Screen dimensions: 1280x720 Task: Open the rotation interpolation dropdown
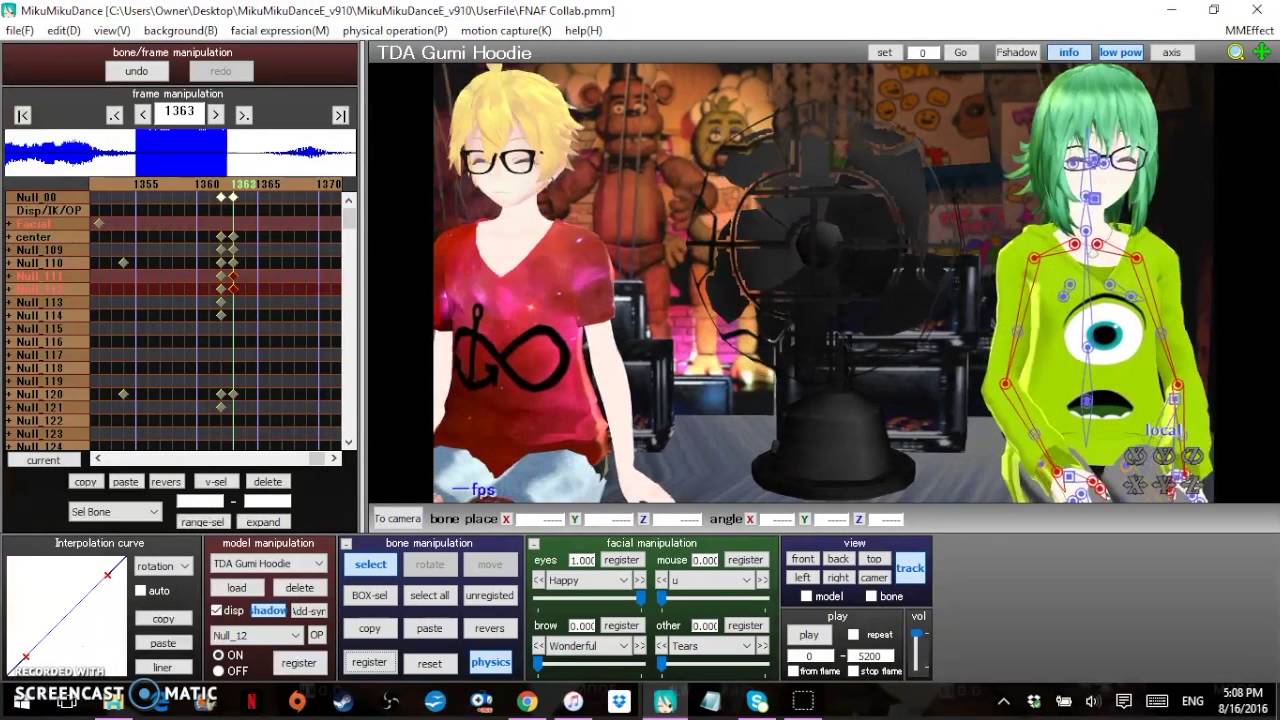[164, 566]
